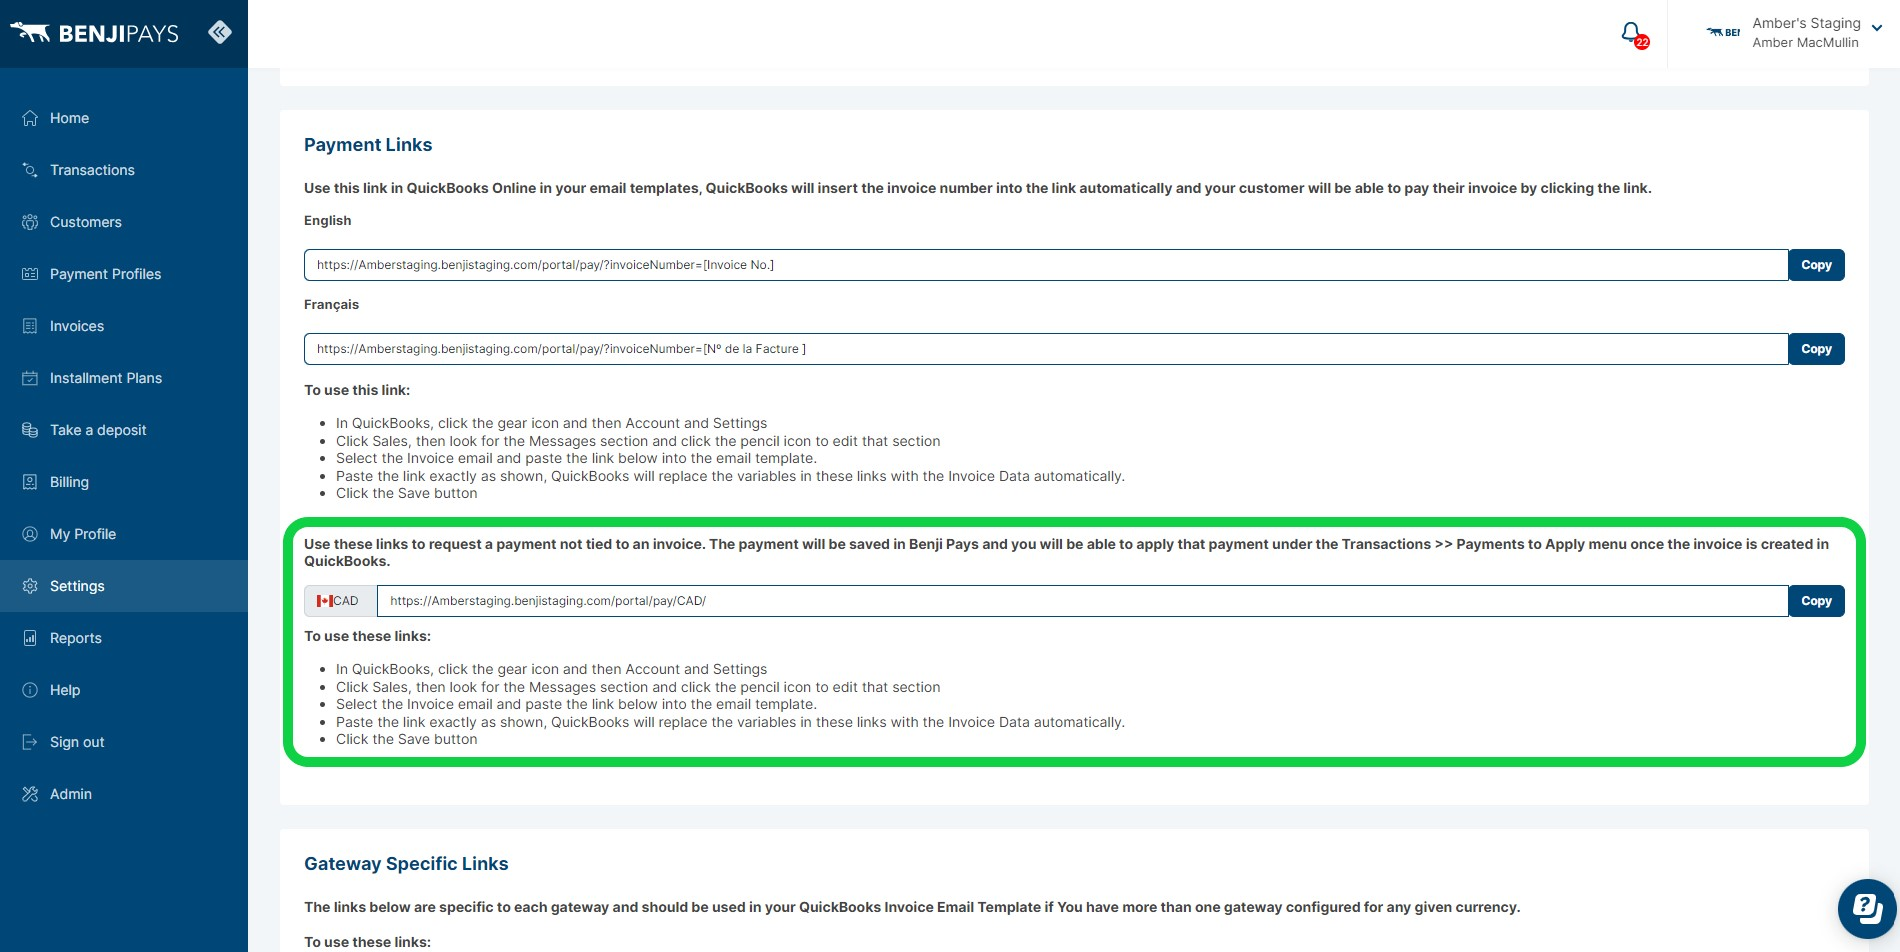1900x952 pixels.
Task: Click the Settings gear icon
Action: (x=30, y=586)
